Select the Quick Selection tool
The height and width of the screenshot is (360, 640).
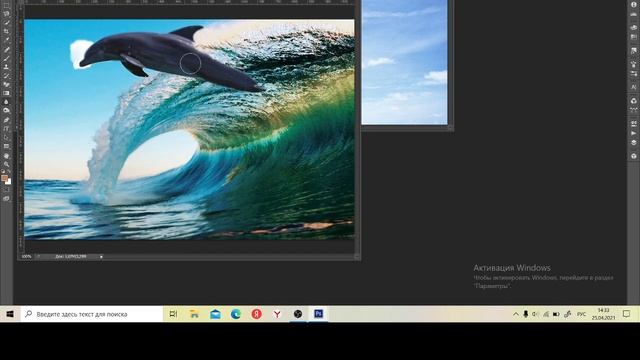(x=6, y=22)
